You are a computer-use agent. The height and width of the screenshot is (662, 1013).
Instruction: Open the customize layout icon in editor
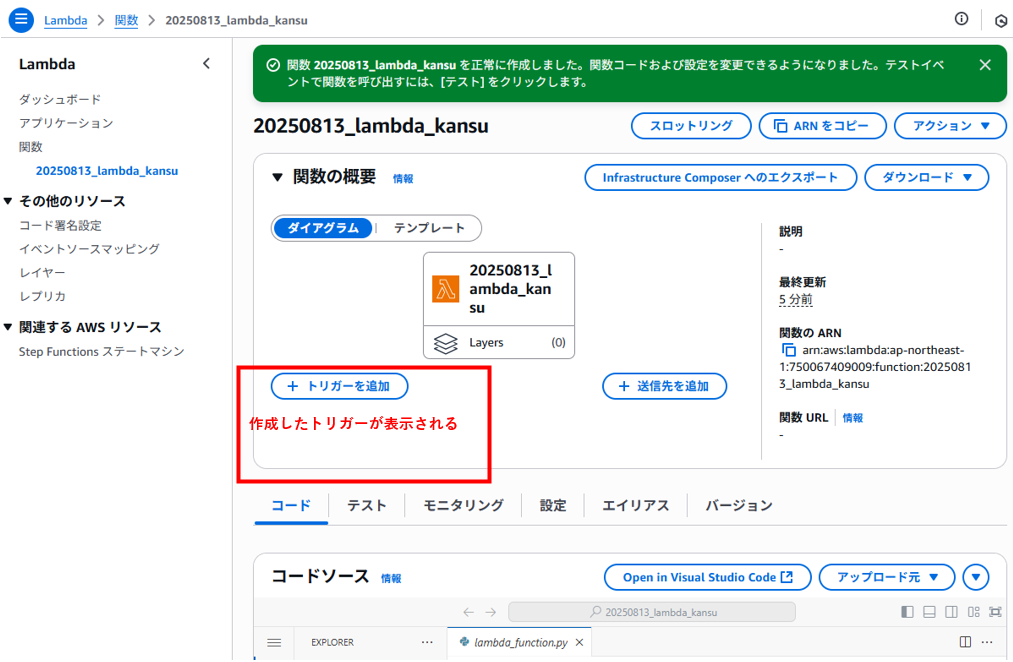(974, 612)
